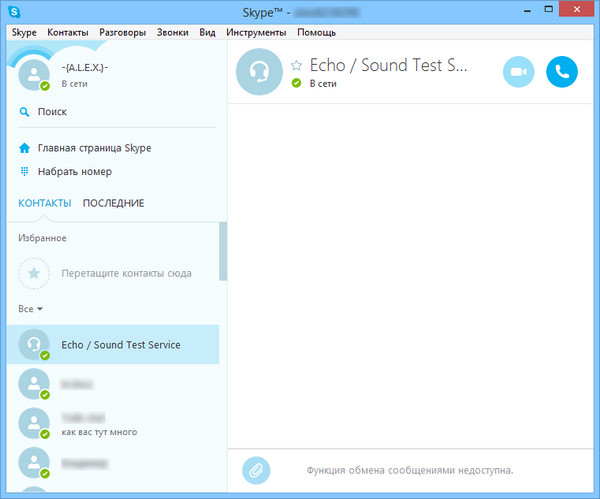Open the Звонки menu
This screenshot has width=600, height=499.
point(172,32)
